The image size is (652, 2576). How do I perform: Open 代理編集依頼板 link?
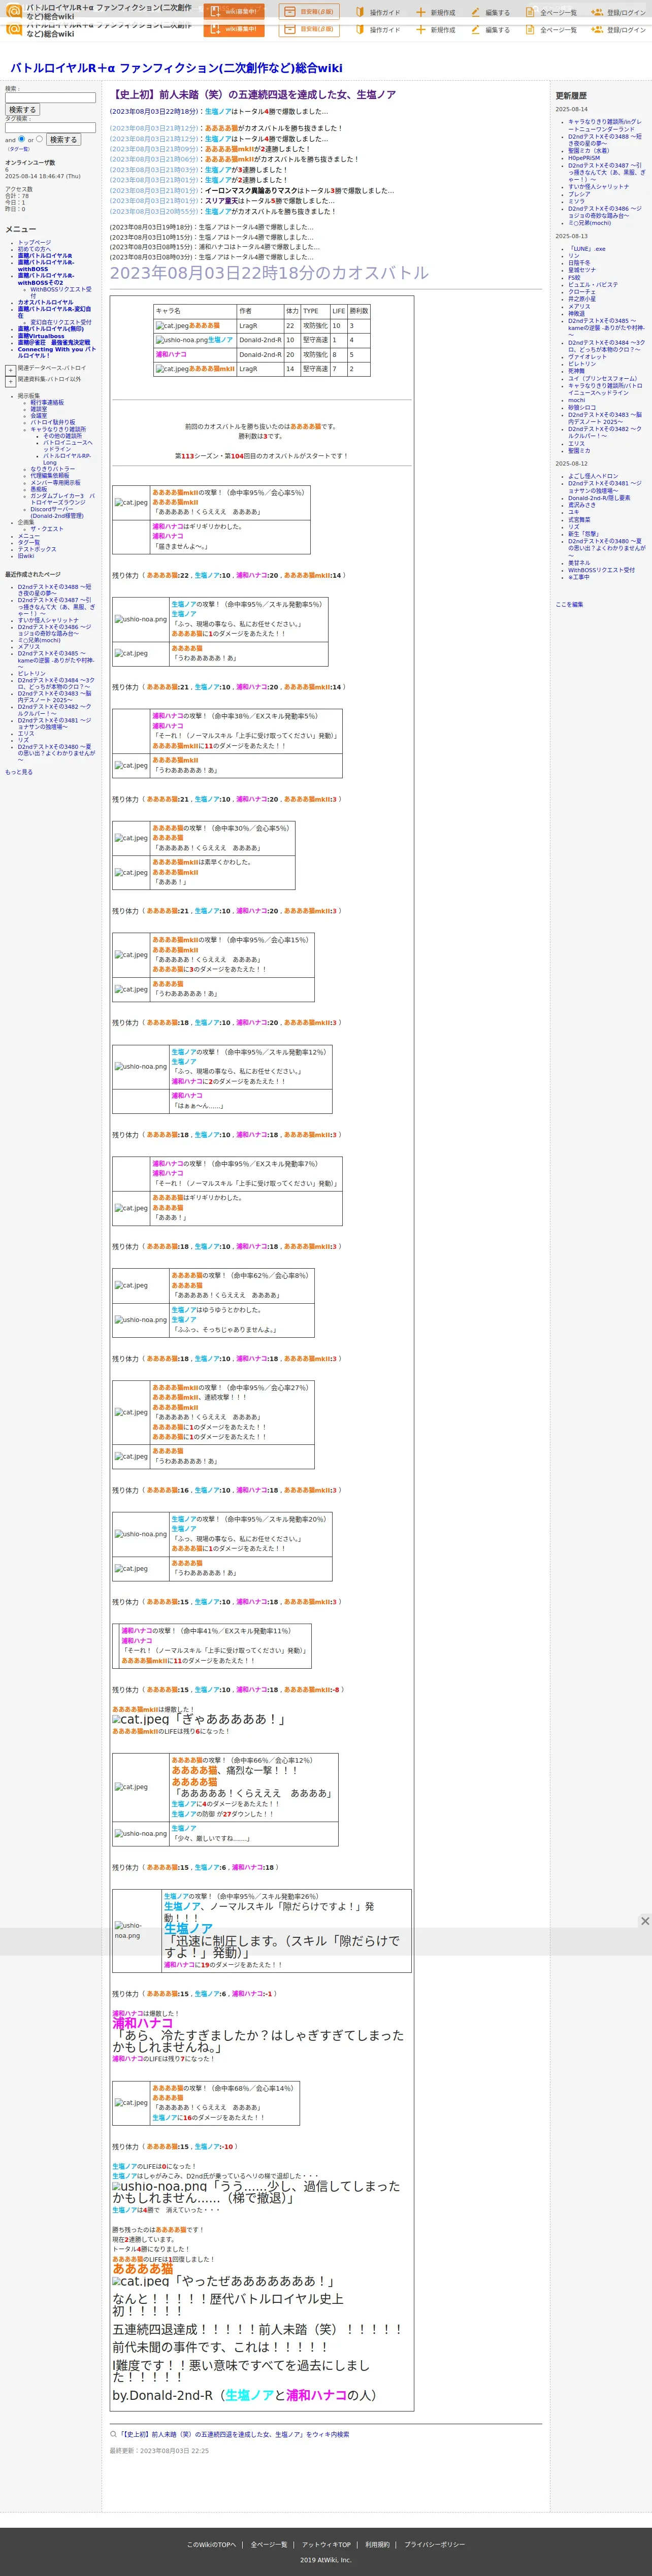pyautogui.click(x=50, y=476)
